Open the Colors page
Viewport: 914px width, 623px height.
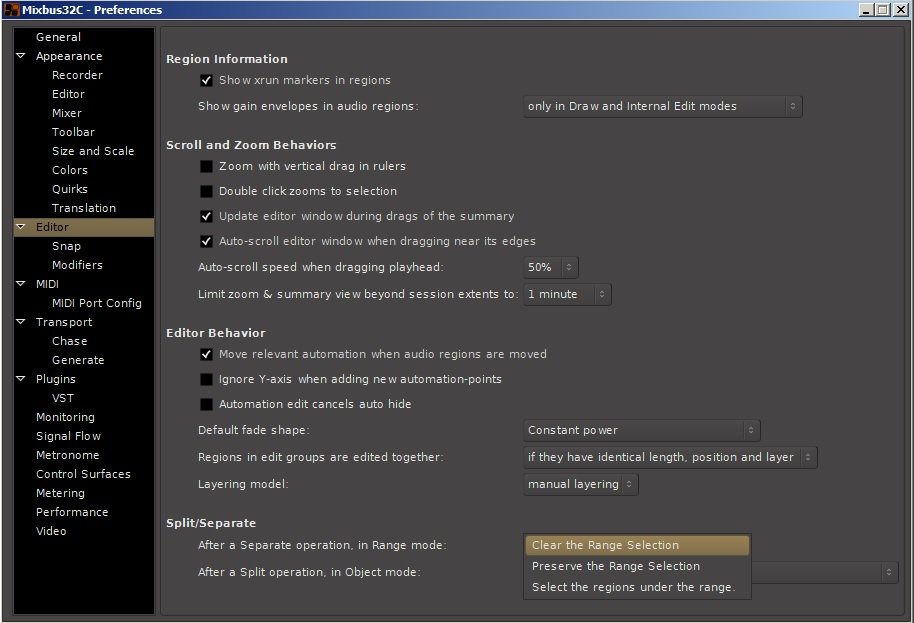(x=69, y=170)
